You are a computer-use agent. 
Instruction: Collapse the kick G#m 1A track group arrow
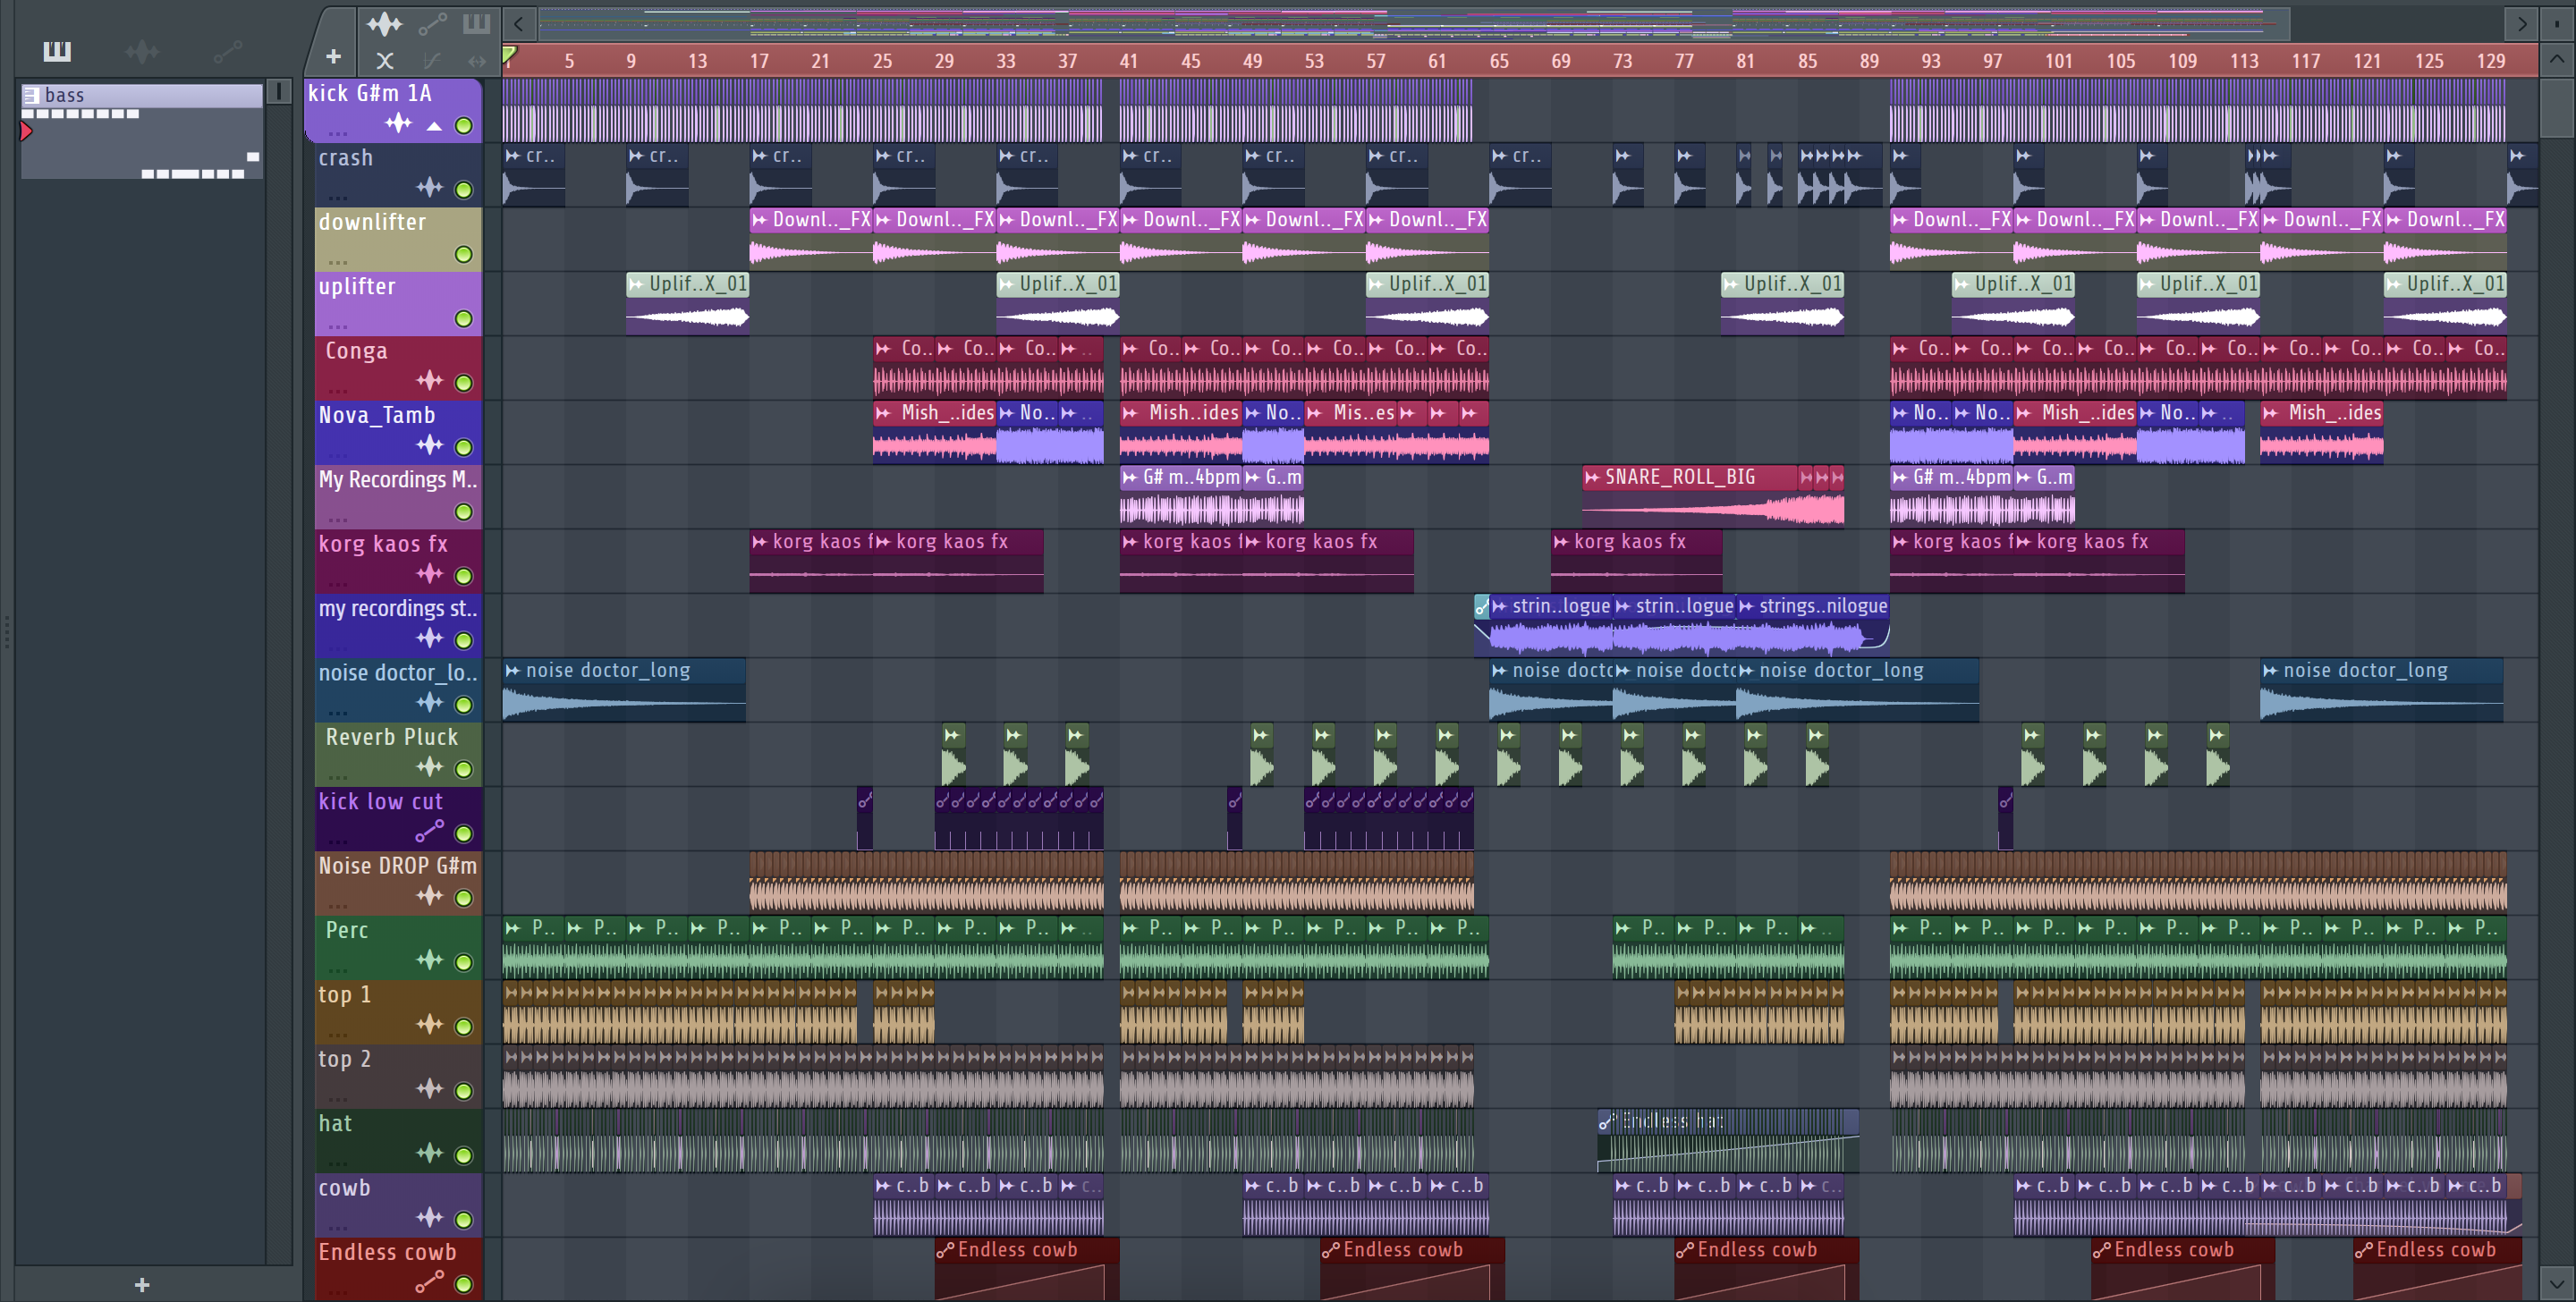coord(434,126)
